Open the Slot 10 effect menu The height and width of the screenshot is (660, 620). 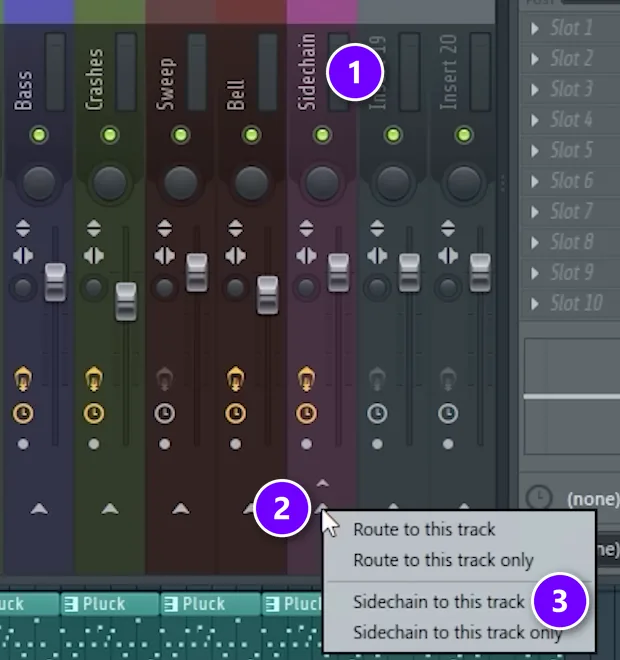[x=535, y=303]
